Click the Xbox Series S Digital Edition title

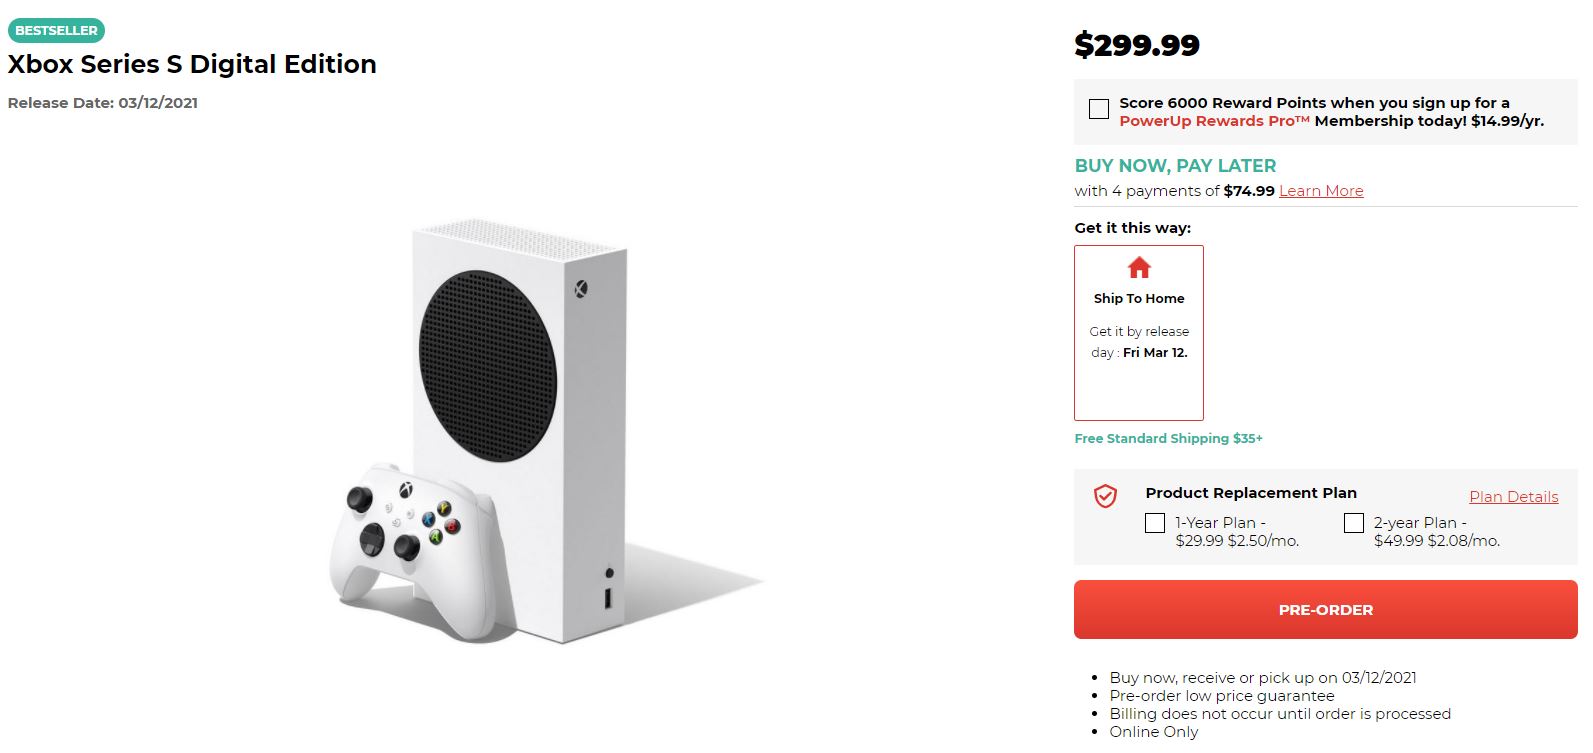pos(192,64)
